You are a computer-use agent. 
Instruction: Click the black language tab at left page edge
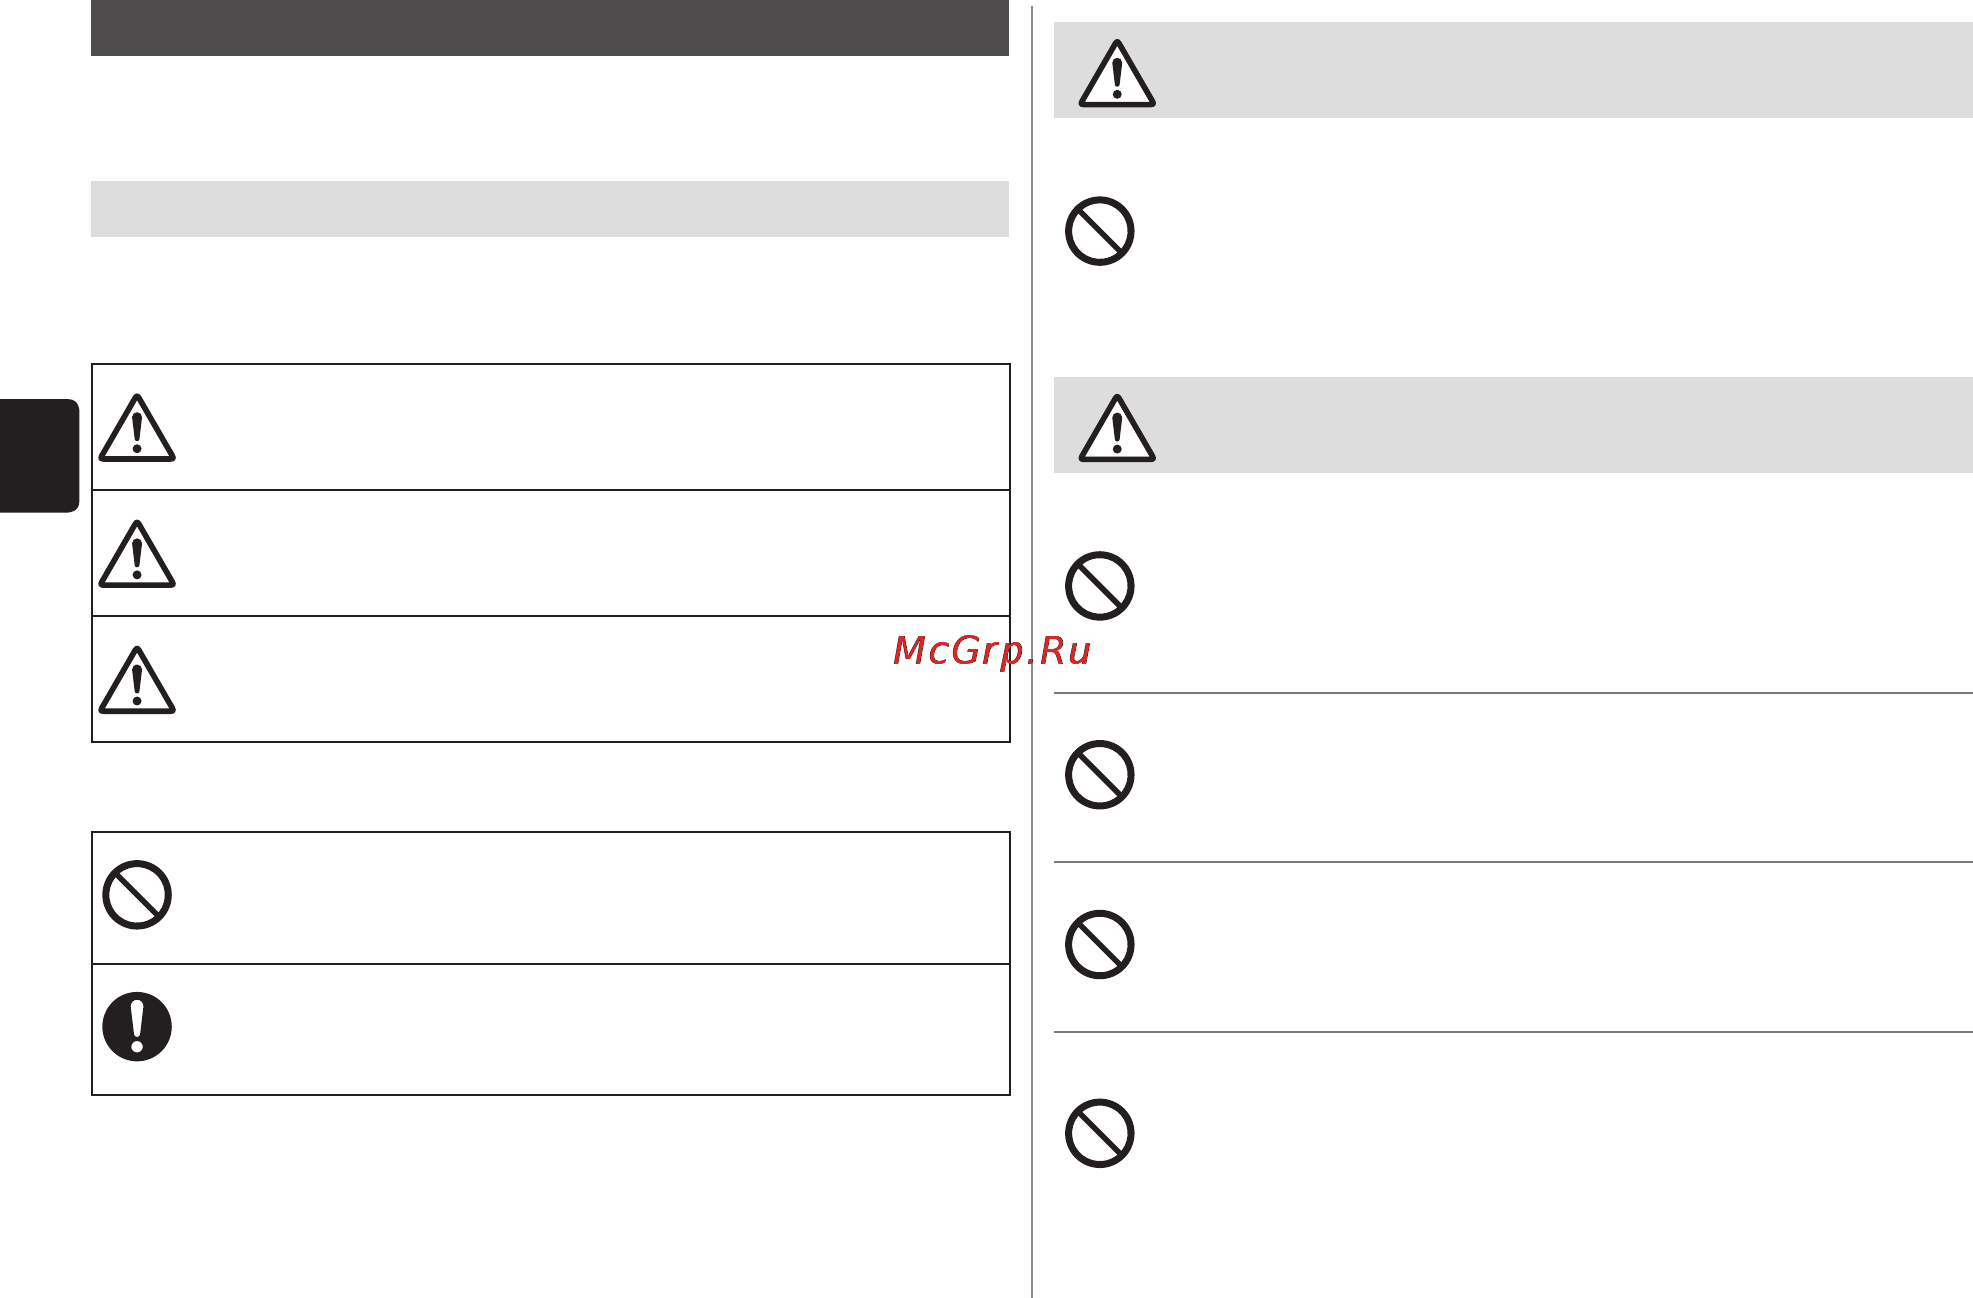pos(39,456)
